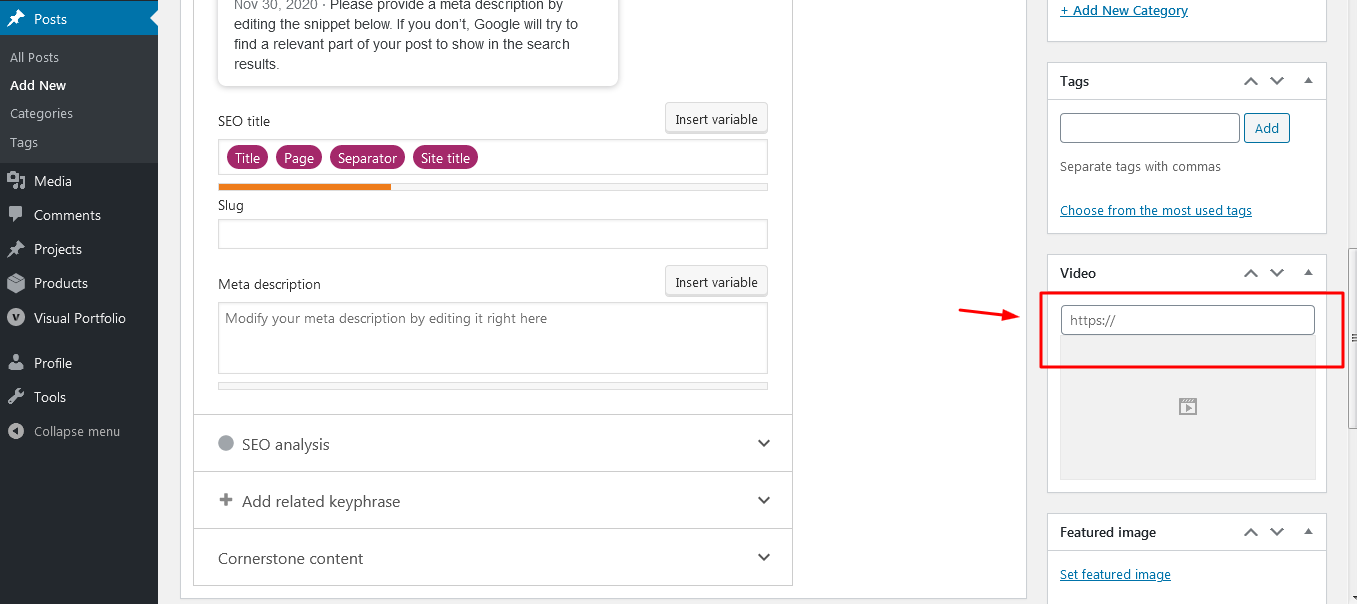Screen dimensions: 1357x604
Task: Click the Tools wrench icon
Action: pos(16,397)
